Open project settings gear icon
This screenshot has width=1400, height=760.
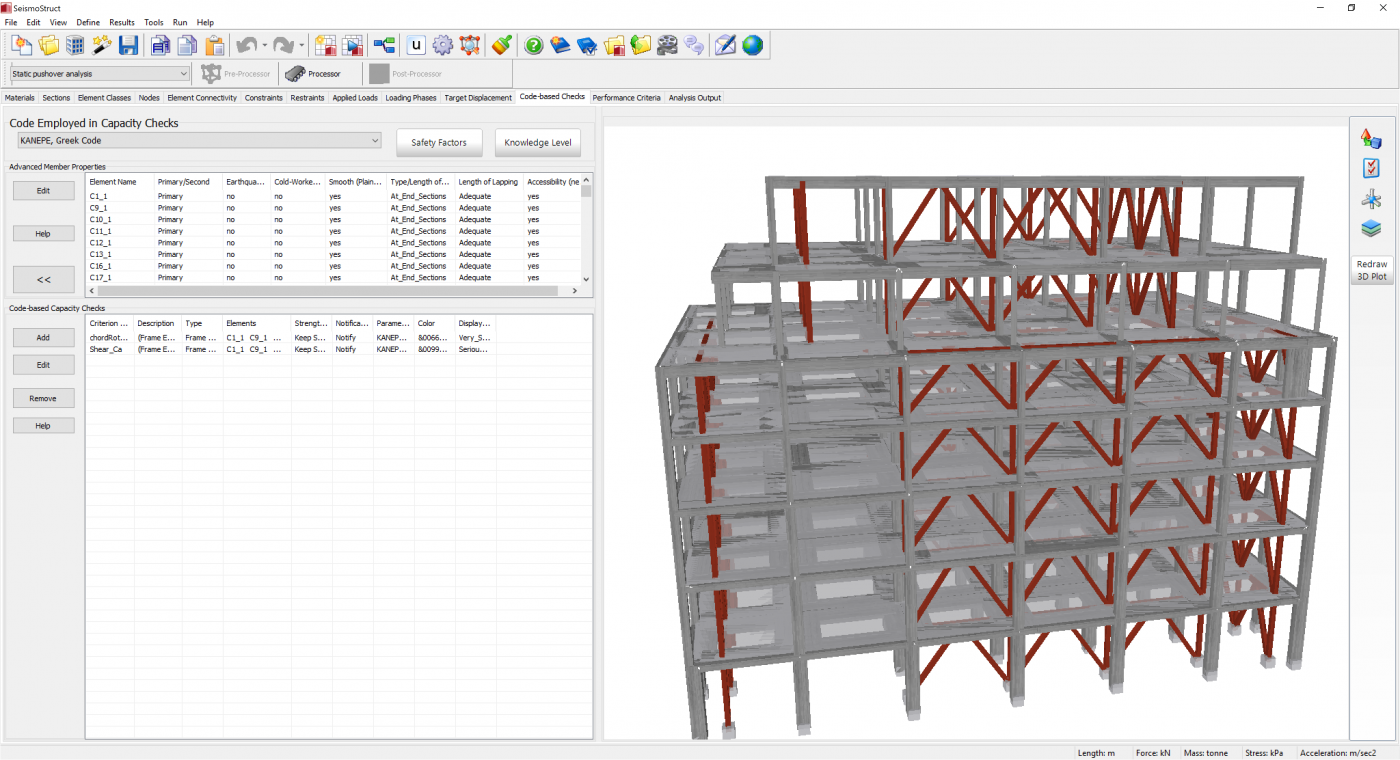[443, 45]
